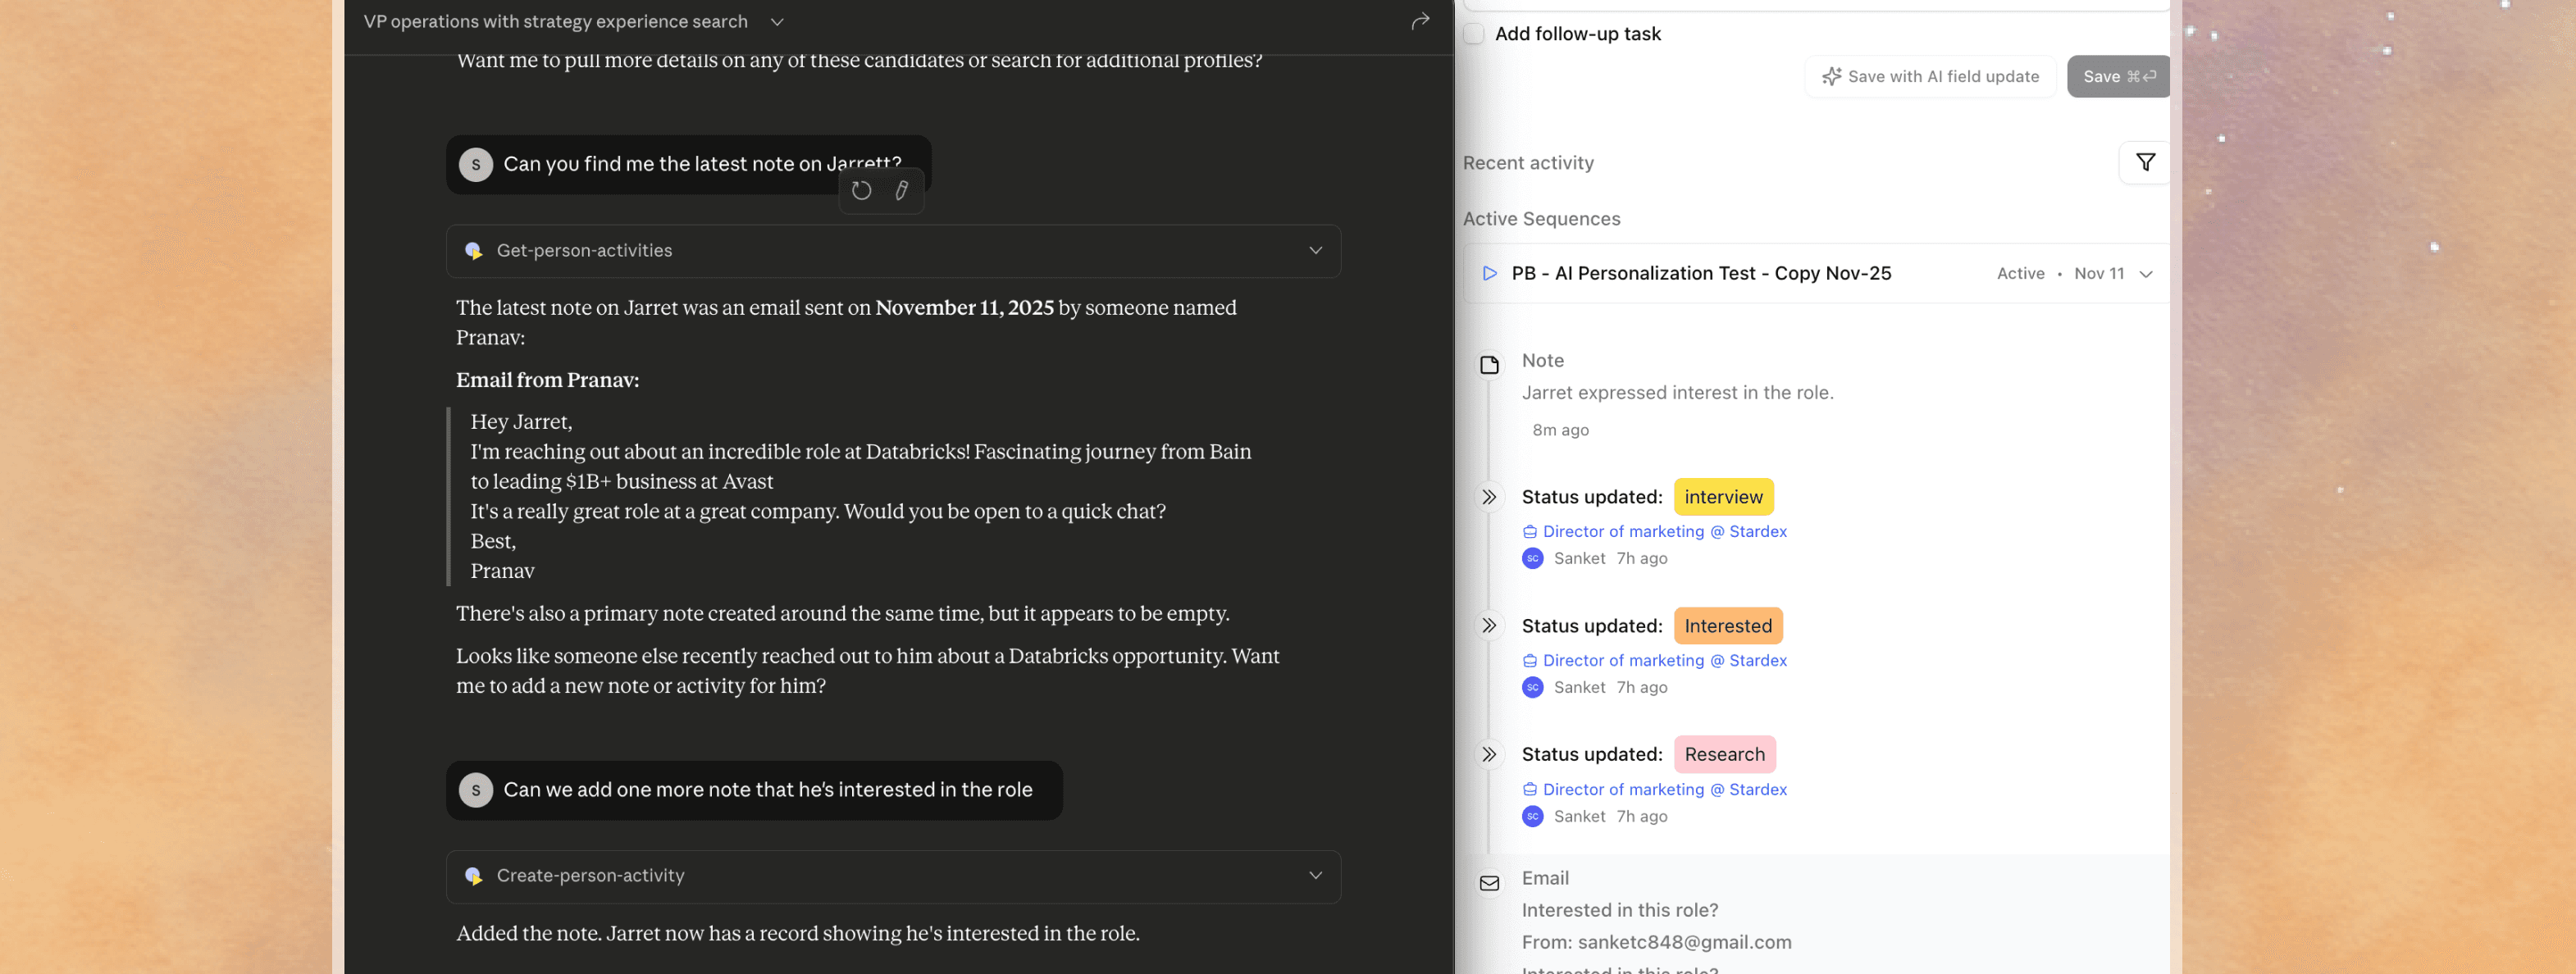
Task: Enable the Add follow-up task checkbox
Action: coord(1473,34)
